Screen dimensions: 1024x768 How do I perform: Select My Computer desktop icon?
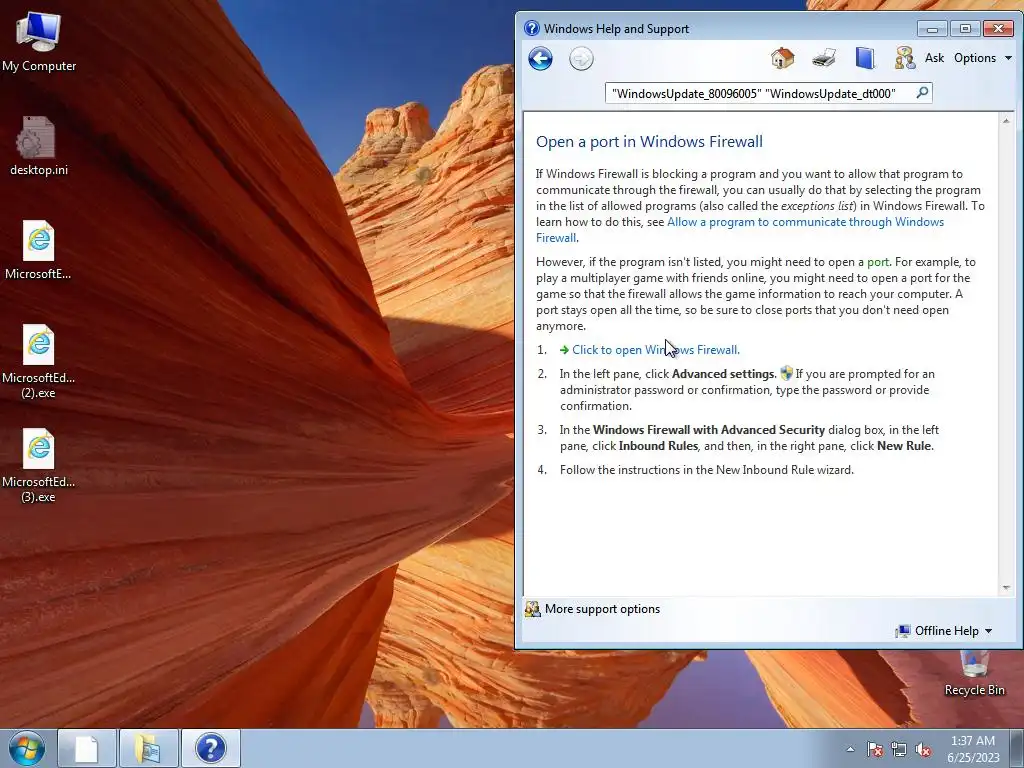click(x=39, y=42)
